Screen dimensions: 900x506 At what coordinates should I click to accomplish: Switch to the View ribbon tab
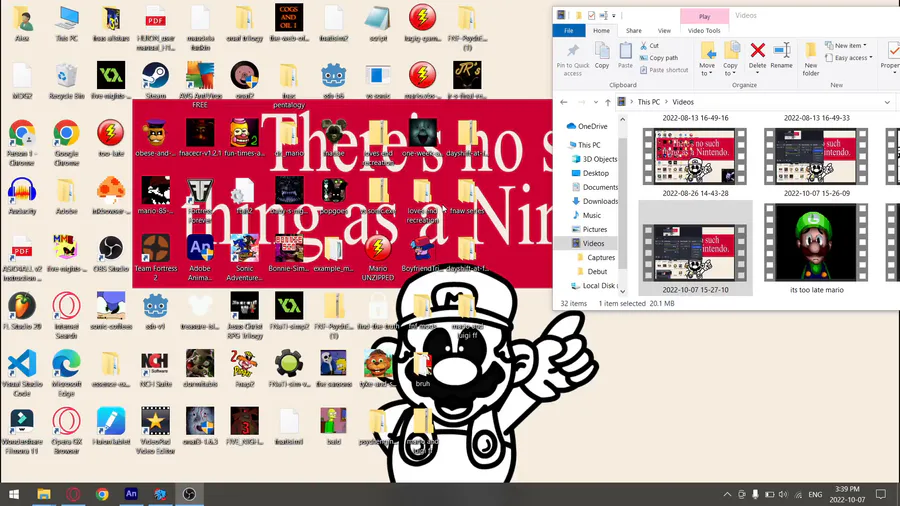(x=664, y=30)
